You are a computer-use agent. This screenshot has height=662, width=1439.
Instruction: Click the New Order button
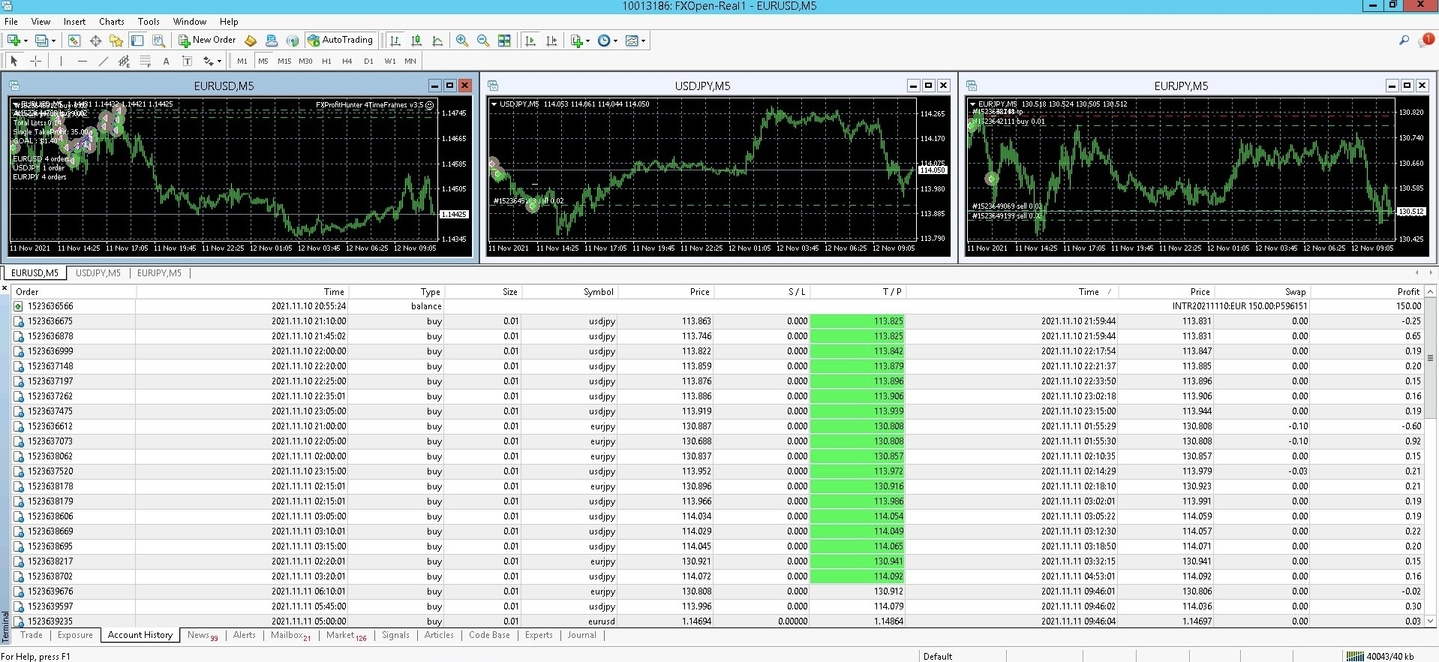click(207, 40)
